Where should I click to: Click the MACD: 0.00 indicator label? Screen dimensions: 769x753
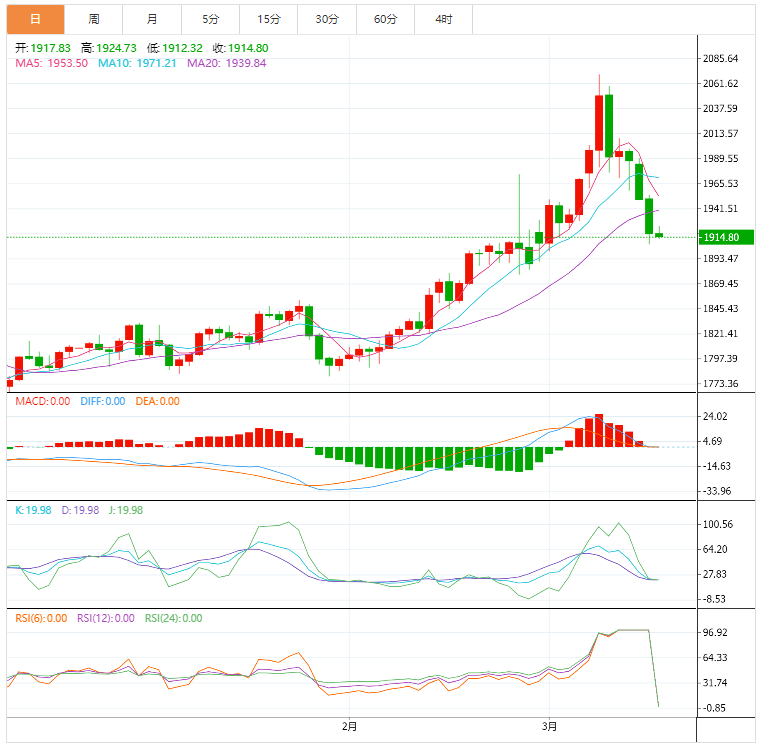click(43, 401)
